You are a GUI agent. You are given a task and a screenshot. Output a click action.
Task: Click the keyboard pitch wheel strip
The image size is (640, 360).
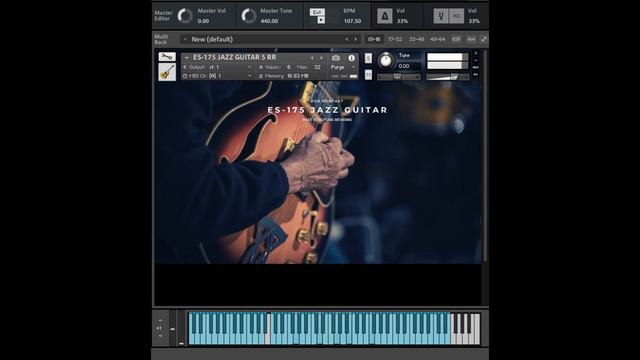pyautogui.click(x=173, y=329)
